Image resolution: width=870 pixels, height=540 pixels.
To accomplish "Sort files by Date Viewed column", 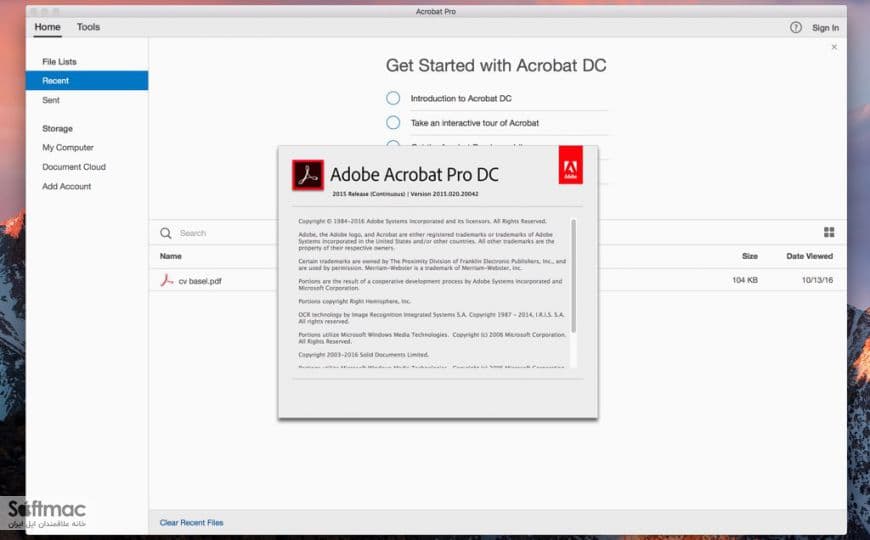I will (810, 256).
